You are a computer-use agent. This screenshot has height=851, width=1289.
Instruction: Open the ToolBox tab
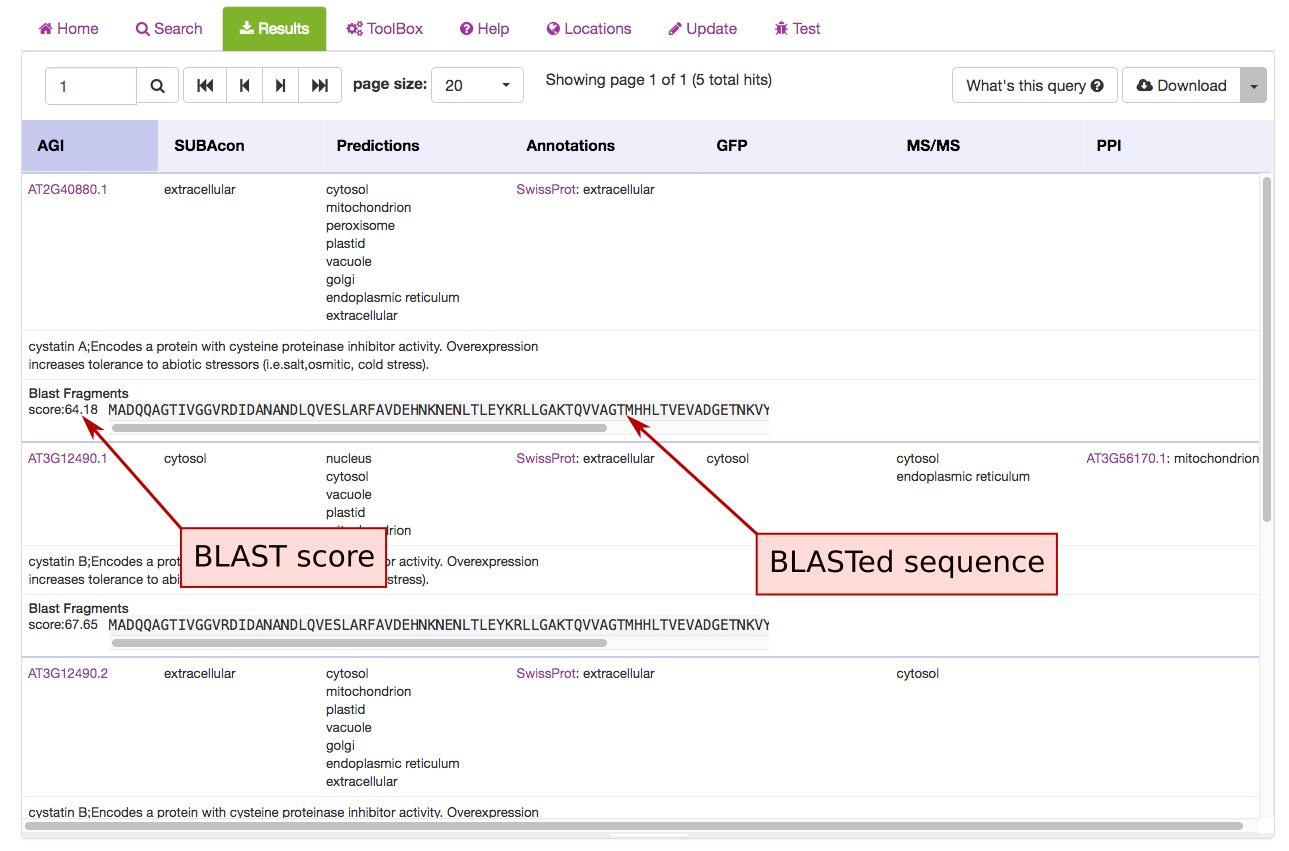pos(385,28)
